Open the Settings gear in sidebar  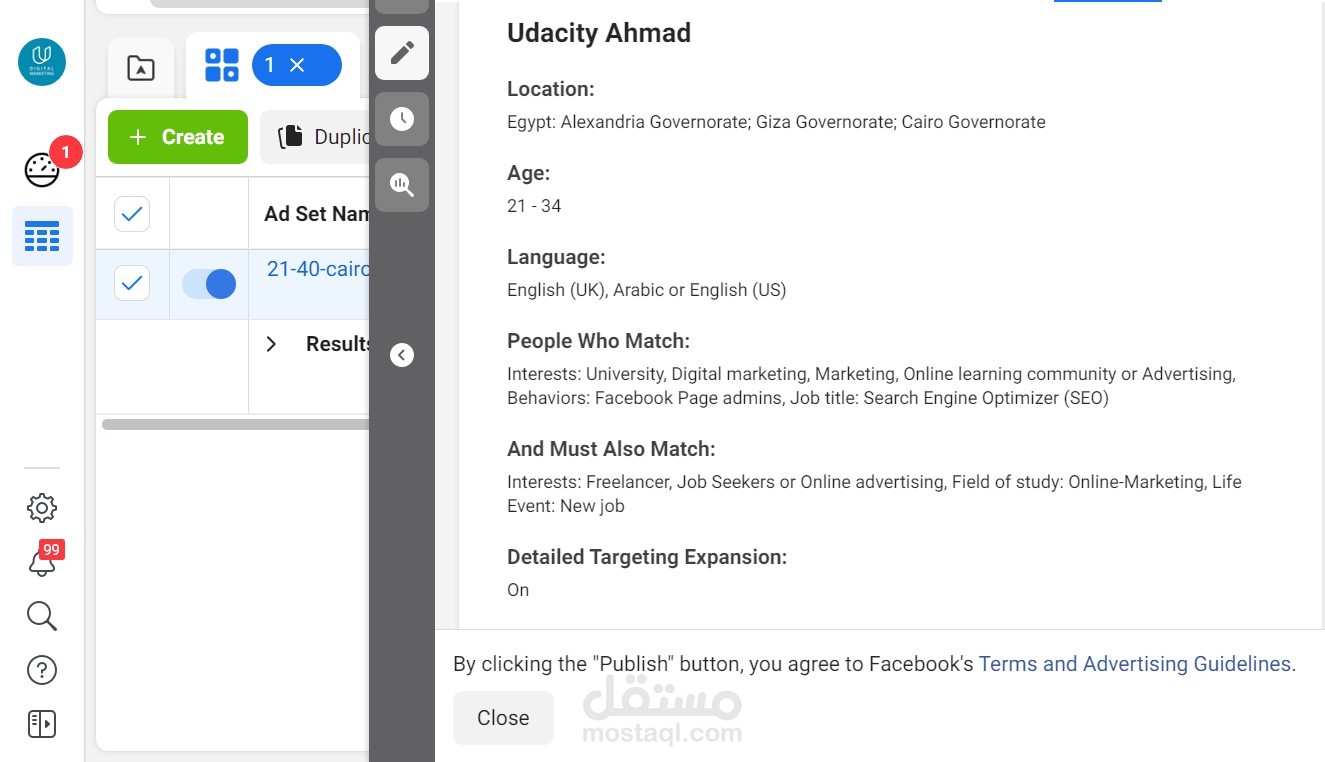pos(42,508)
